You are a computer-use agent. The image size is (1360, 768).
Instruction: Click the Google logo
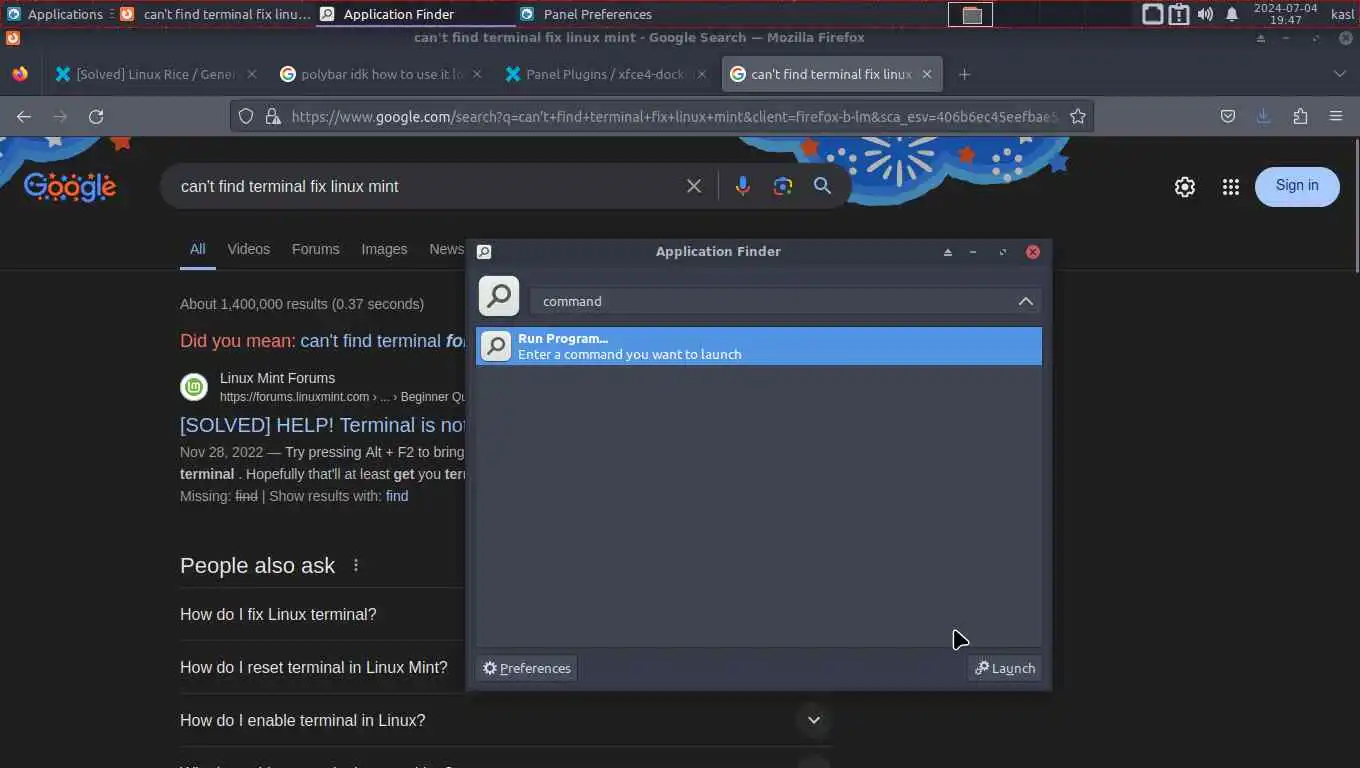pos(70,187)
